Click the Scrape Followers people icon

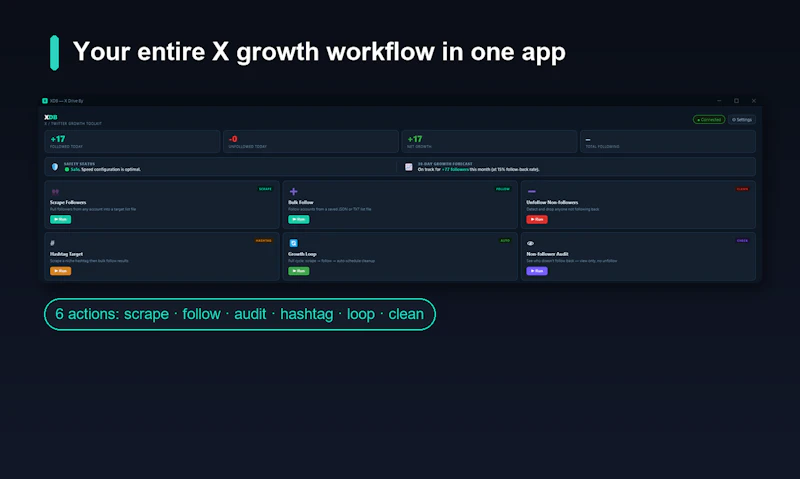click(x=55, y=192)
